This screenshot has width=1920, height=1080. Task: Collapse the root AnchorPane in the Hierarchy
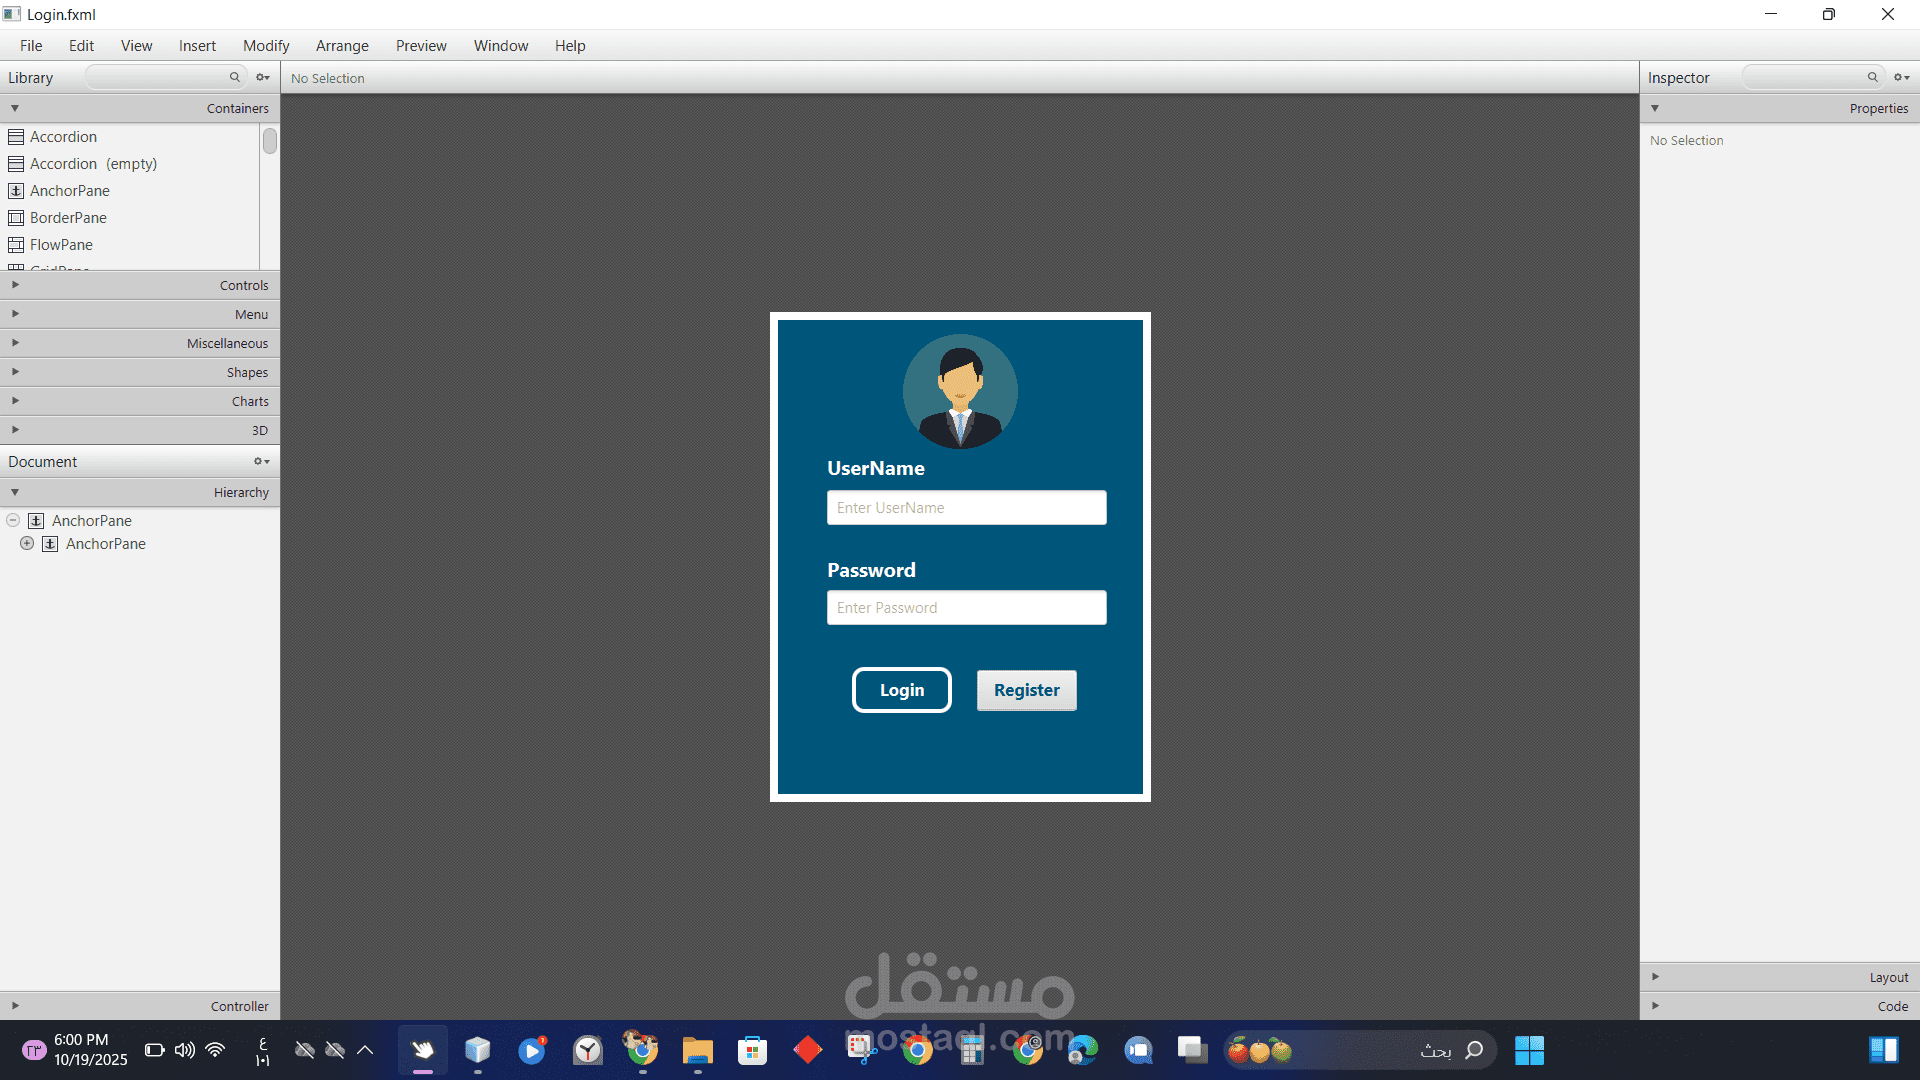click(13, 520)
